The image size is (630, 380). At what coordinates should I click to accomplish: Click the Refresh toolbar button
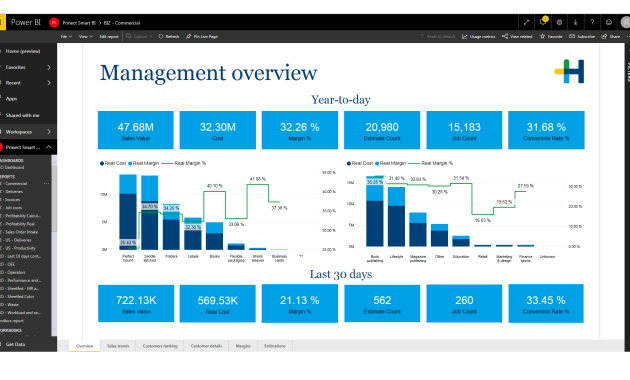[169, 37]
